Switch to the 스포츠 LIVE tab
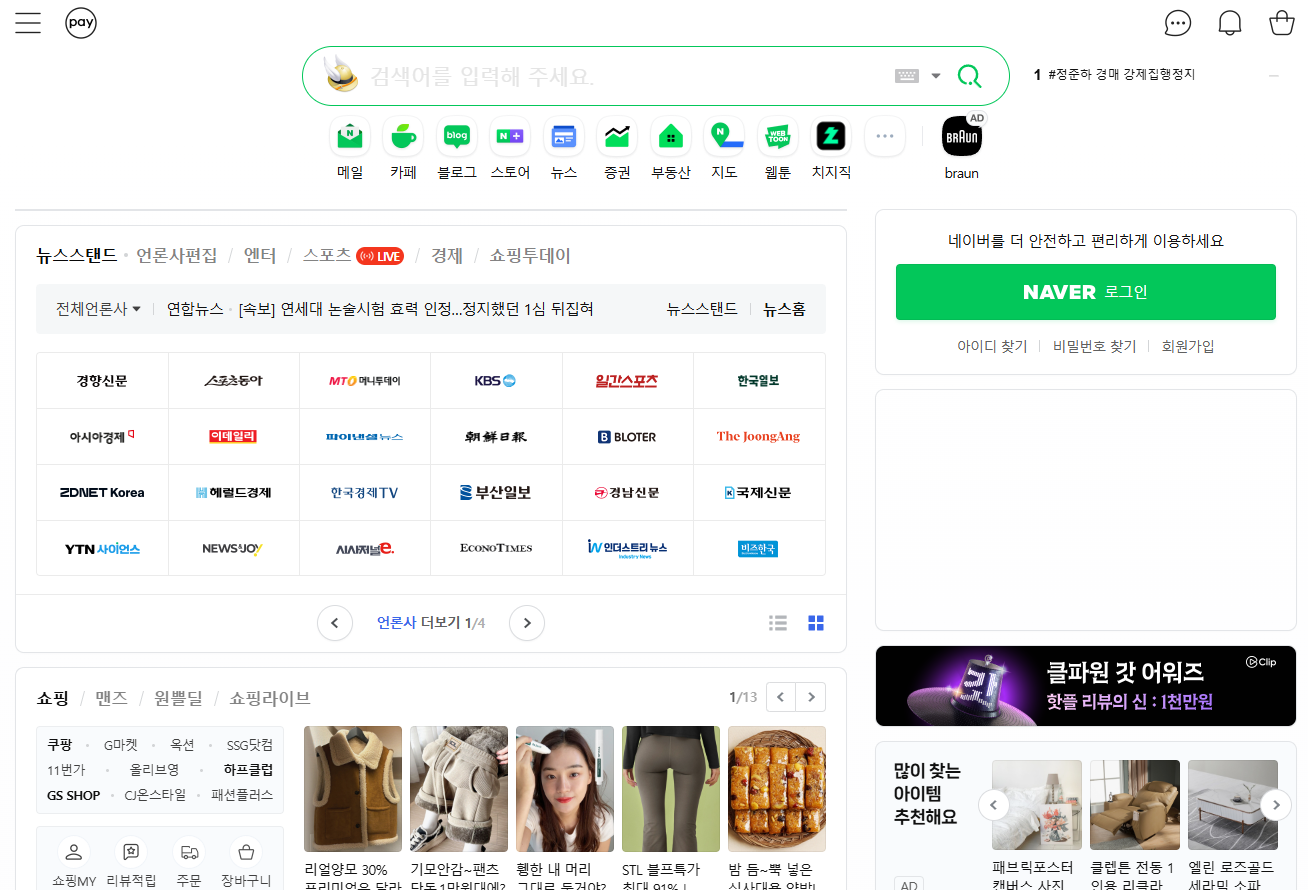1308x890 pixels. pos(353,255)
